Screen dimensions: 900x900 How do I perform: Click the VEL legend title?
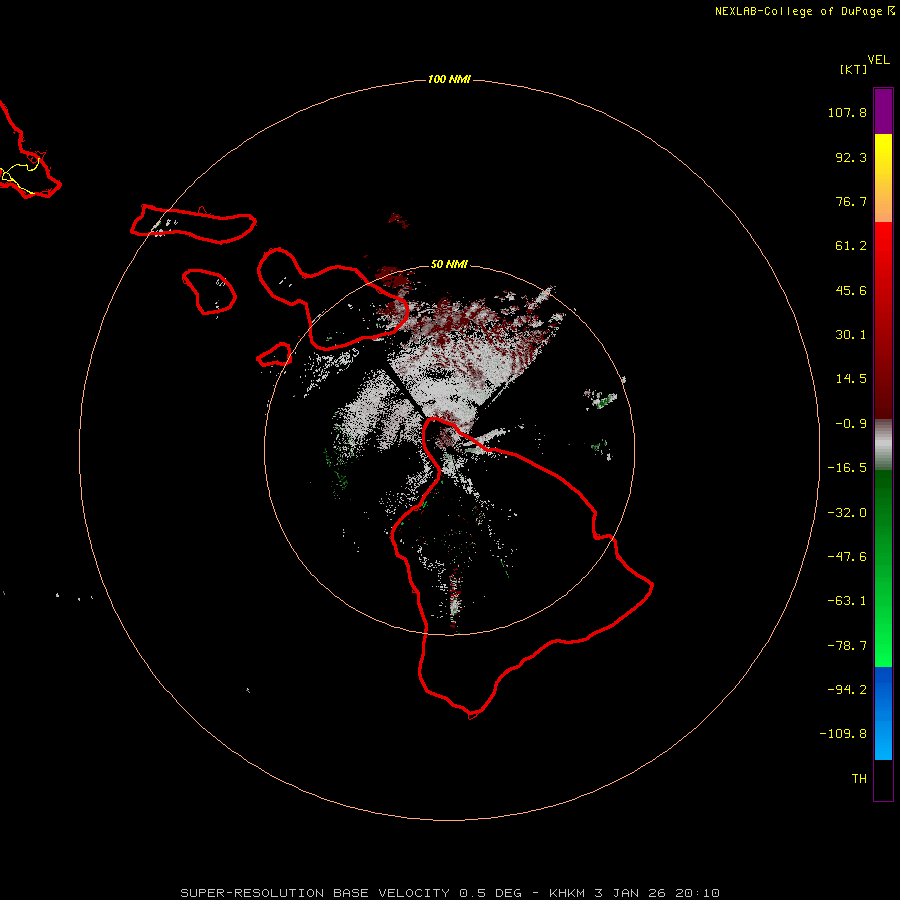click(878, 60)
